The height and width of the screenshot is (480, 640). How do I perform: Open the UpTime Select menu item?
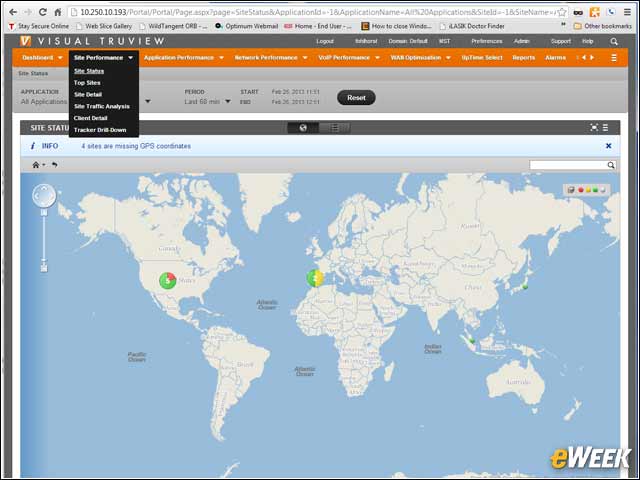coord(482,58)
